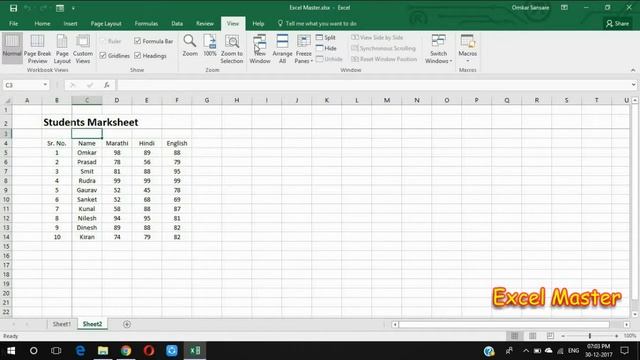Open Page Break Preview view
The image size is (640, 360).
coord(38,48)
